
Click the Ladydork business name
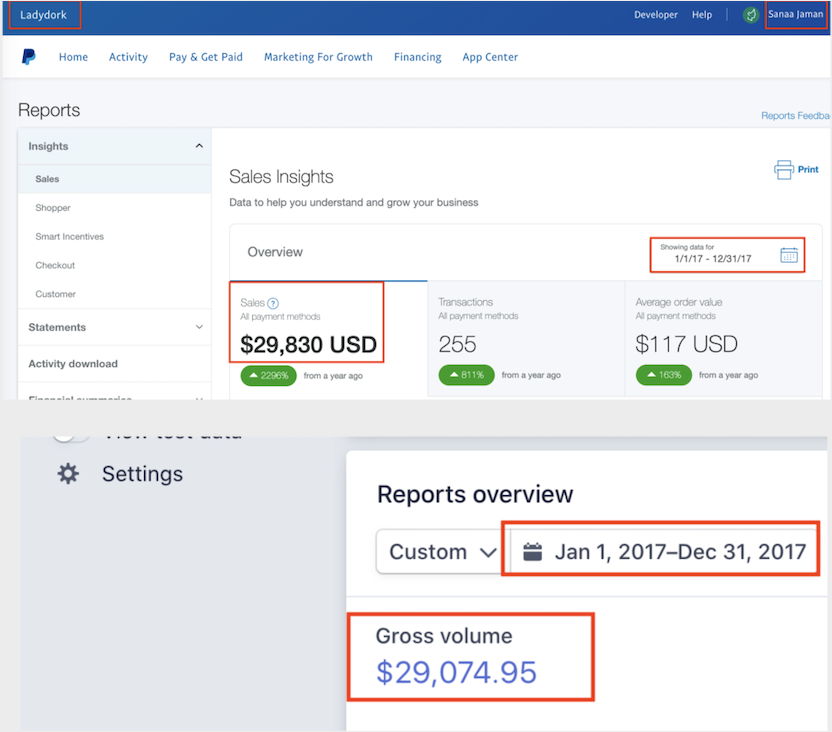(44, 15)
